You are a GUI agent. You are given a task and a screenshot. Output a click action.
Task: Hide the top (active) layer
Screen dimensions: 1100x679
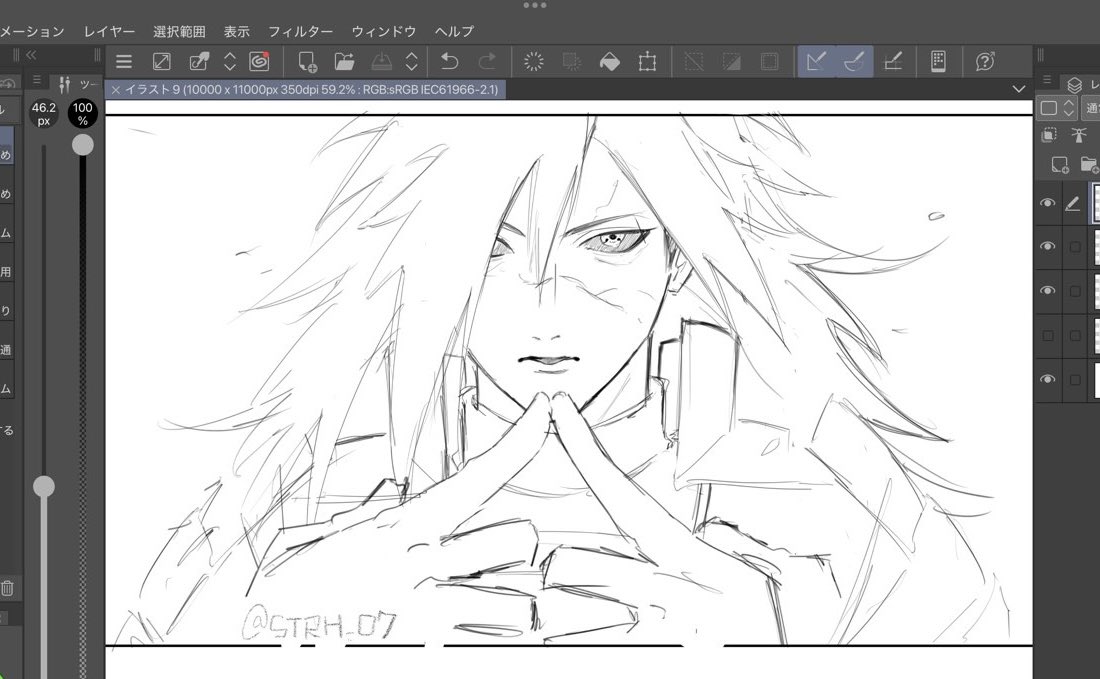[x=1047, y=203]
